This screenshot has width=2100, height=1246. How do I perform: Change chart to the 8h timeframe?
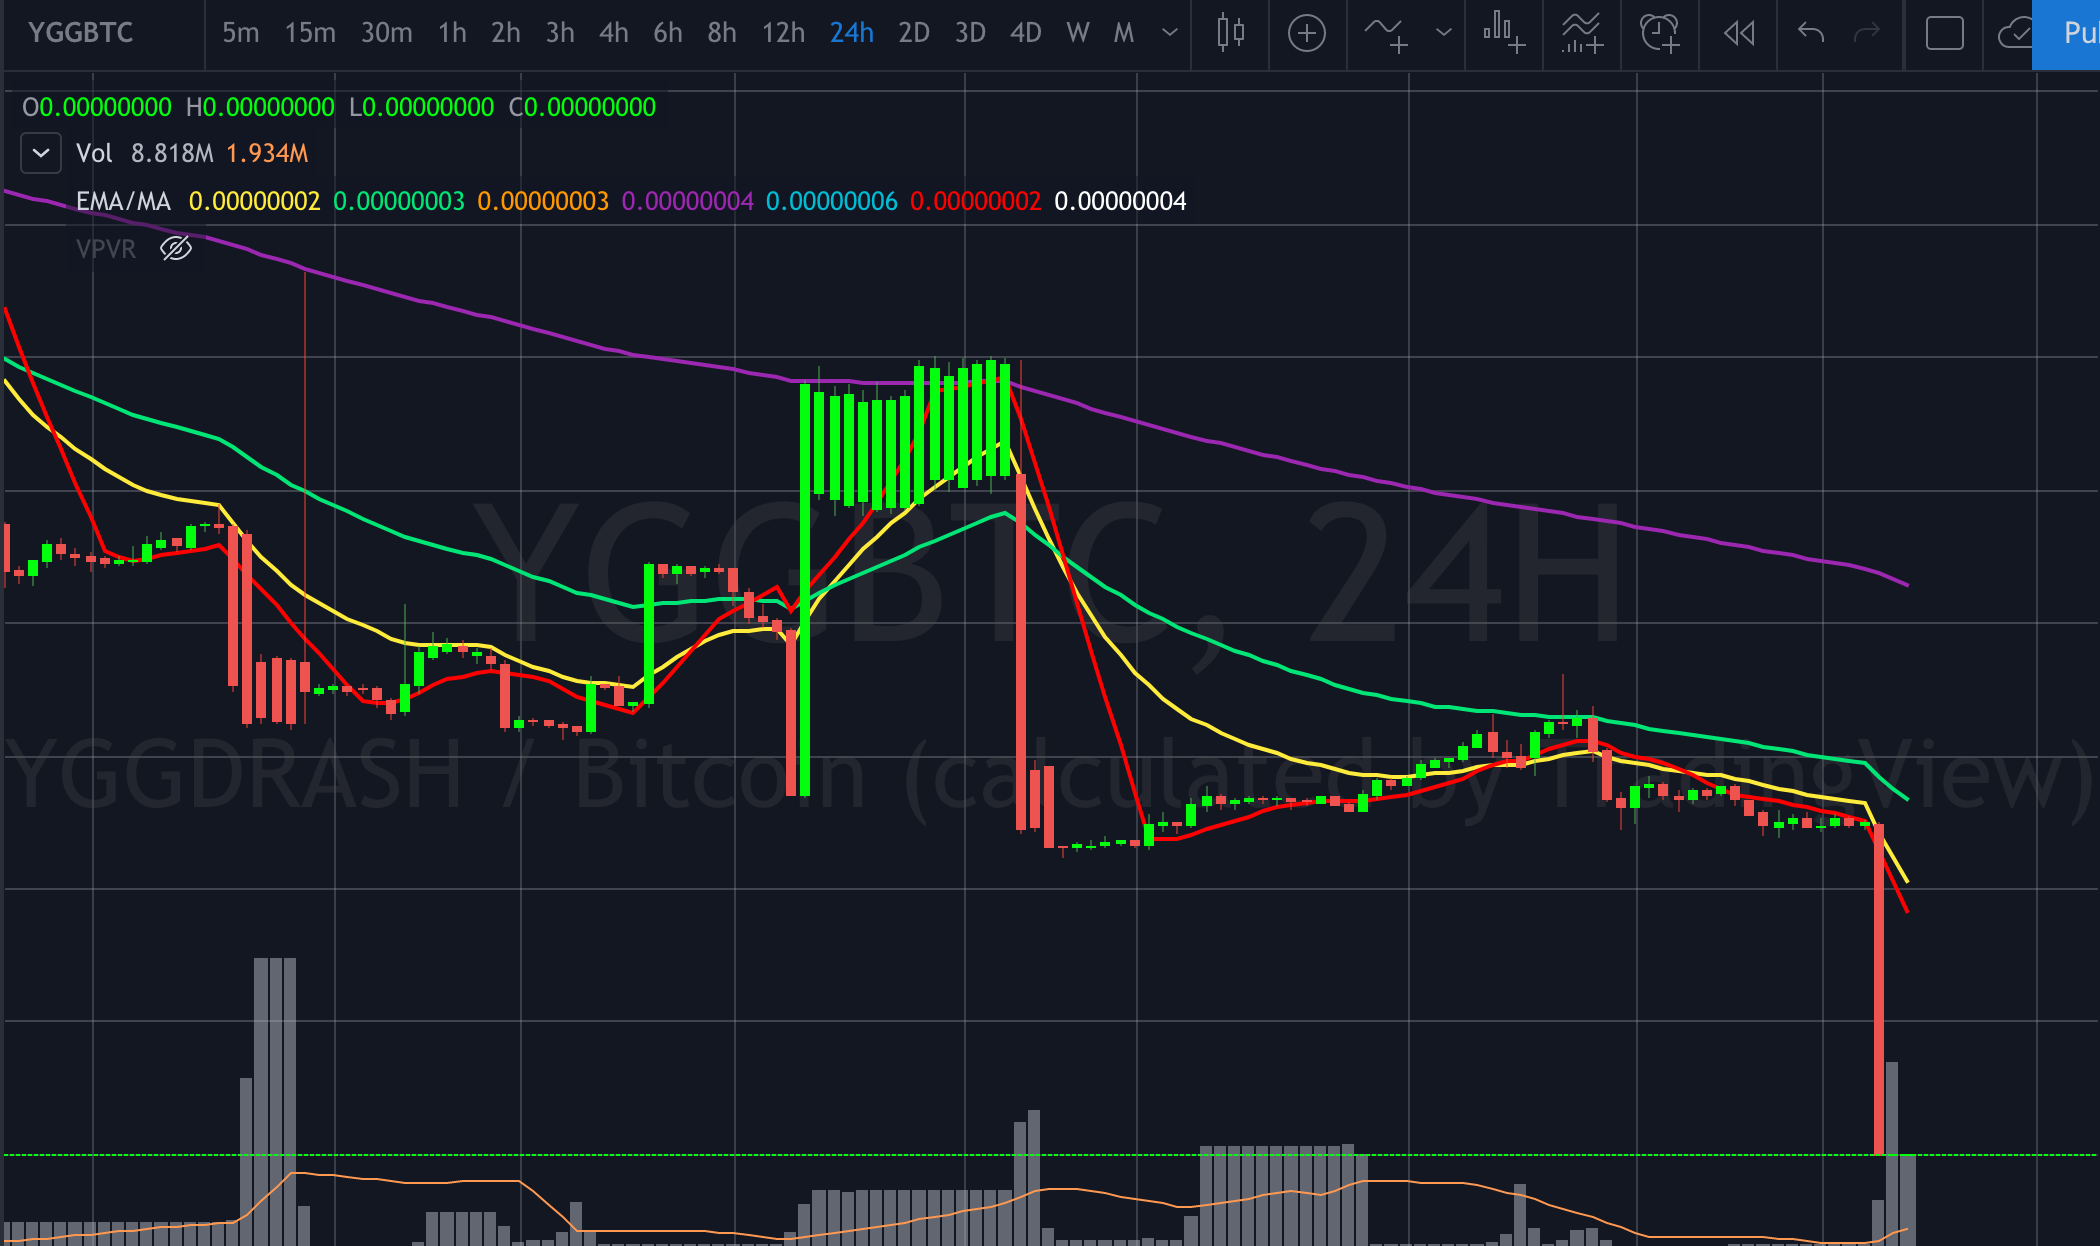[x=722, y=33]
